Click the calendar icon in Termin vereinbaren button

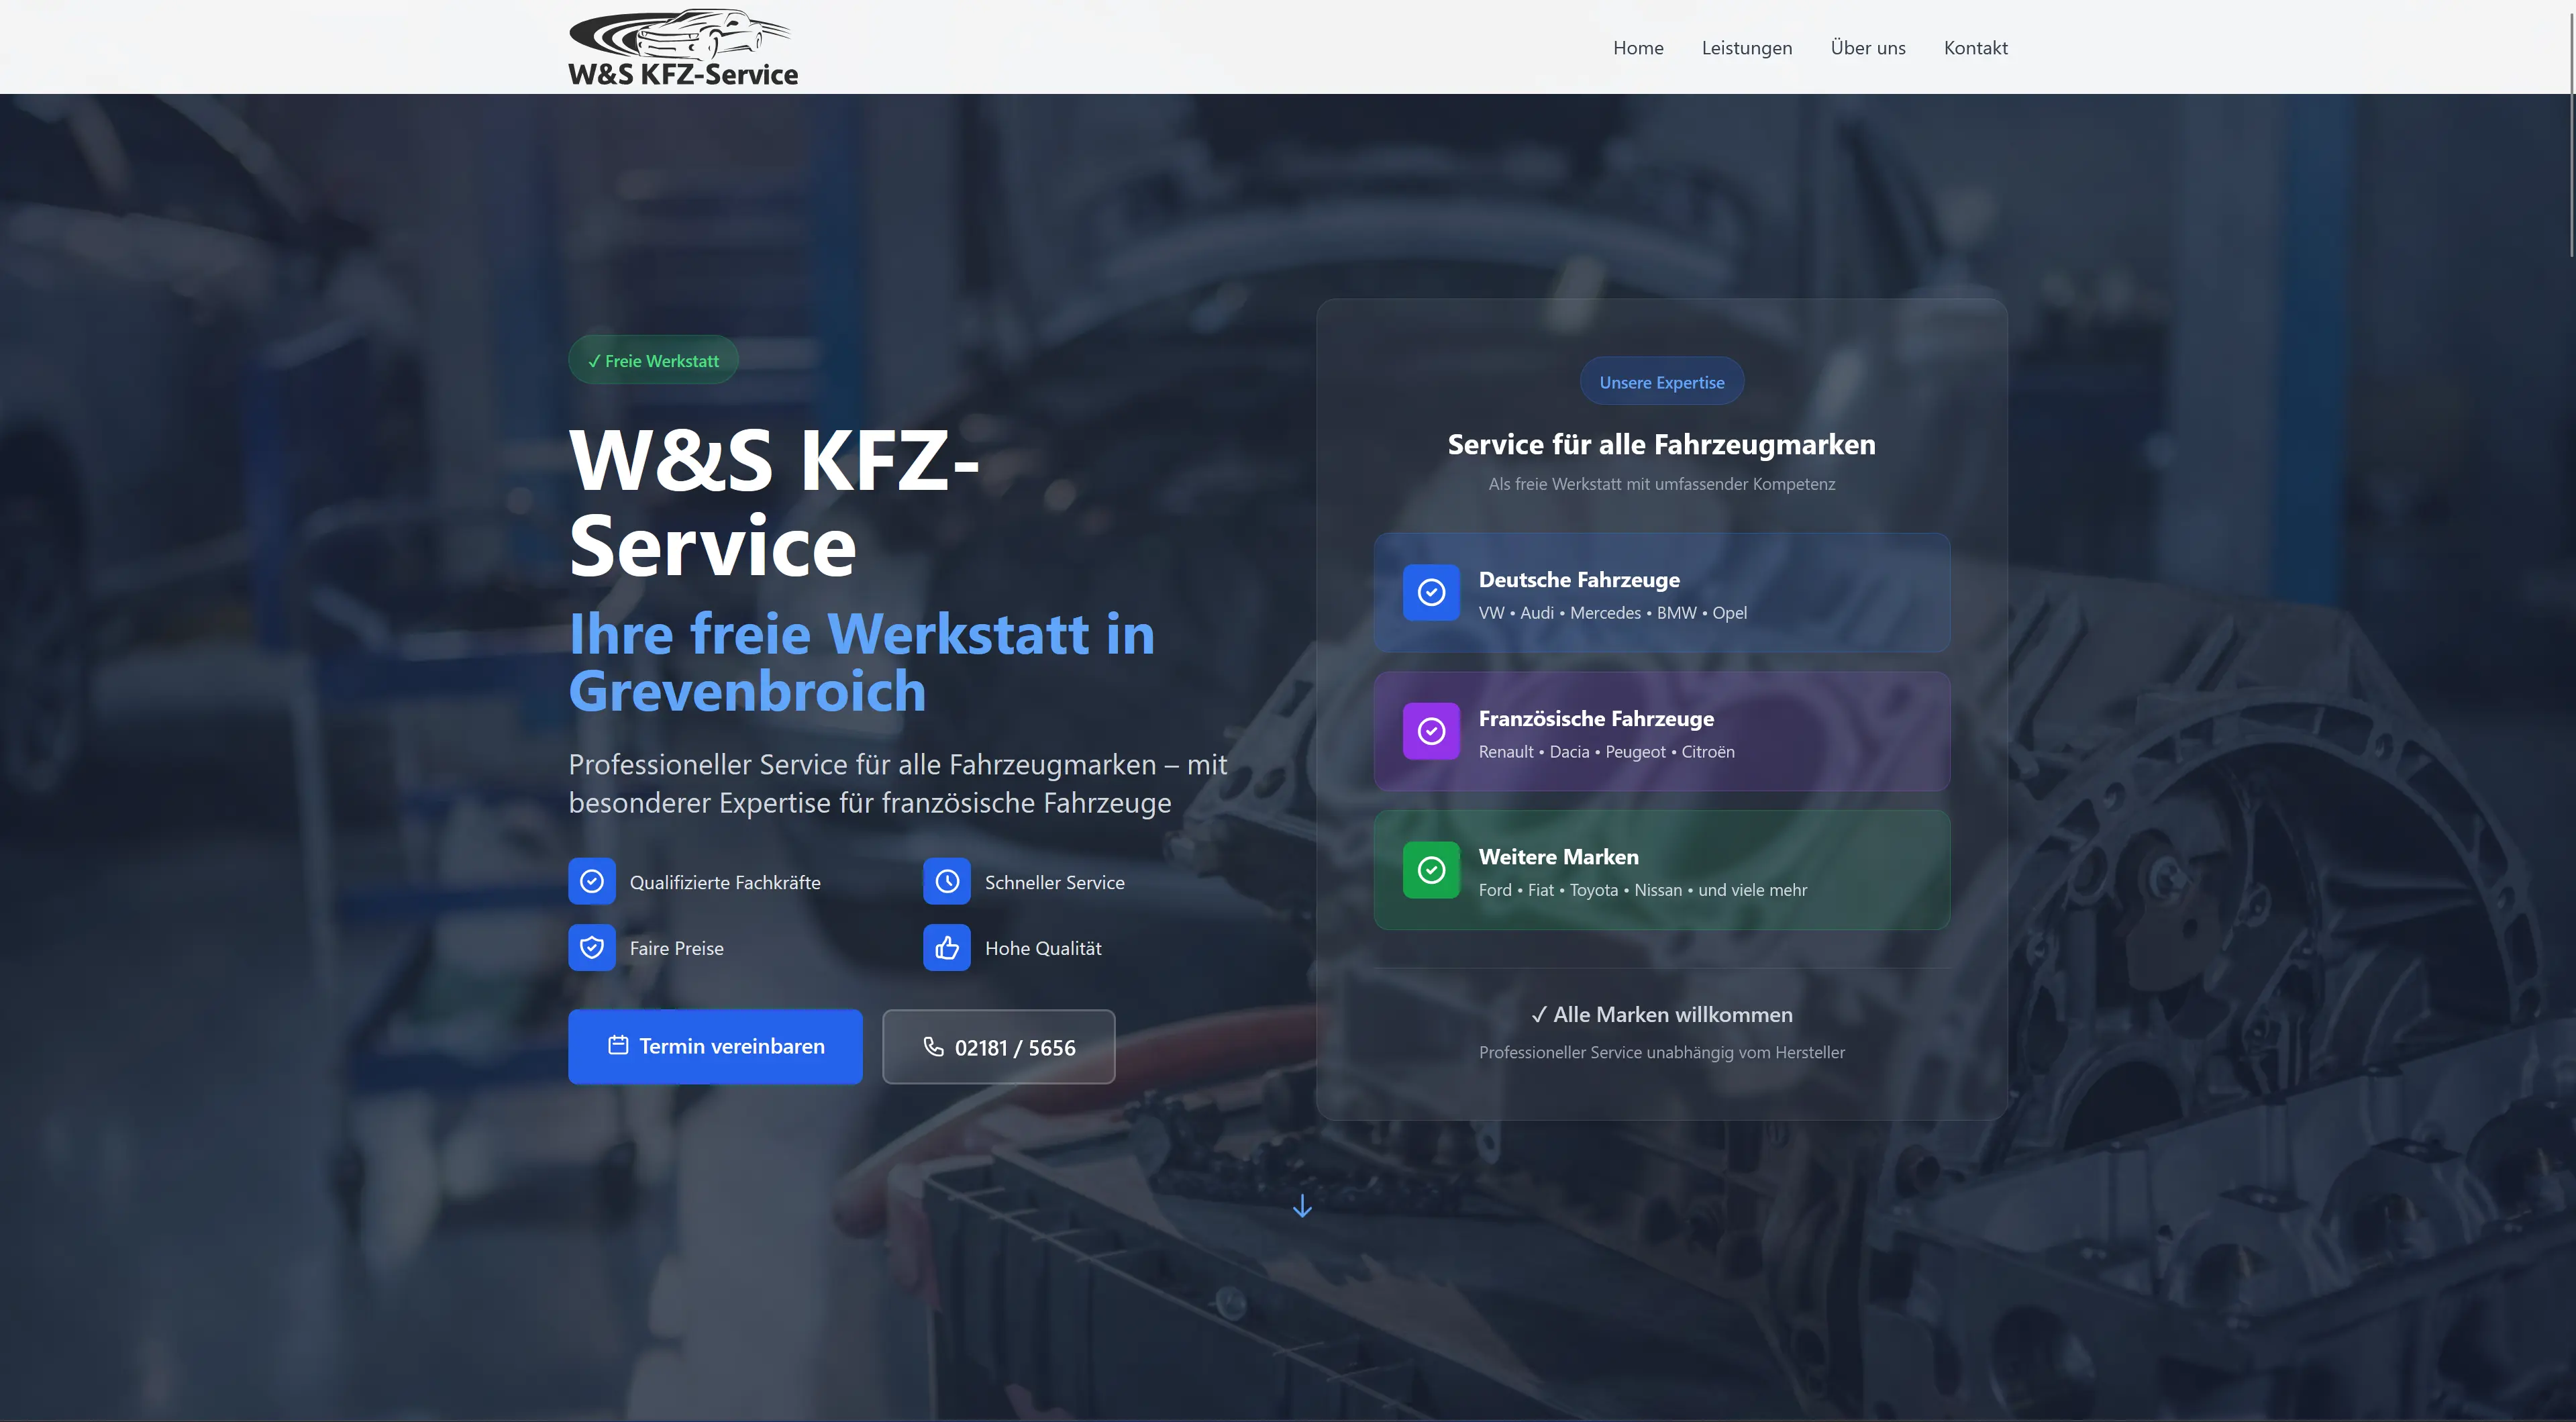pos(618,1046)
